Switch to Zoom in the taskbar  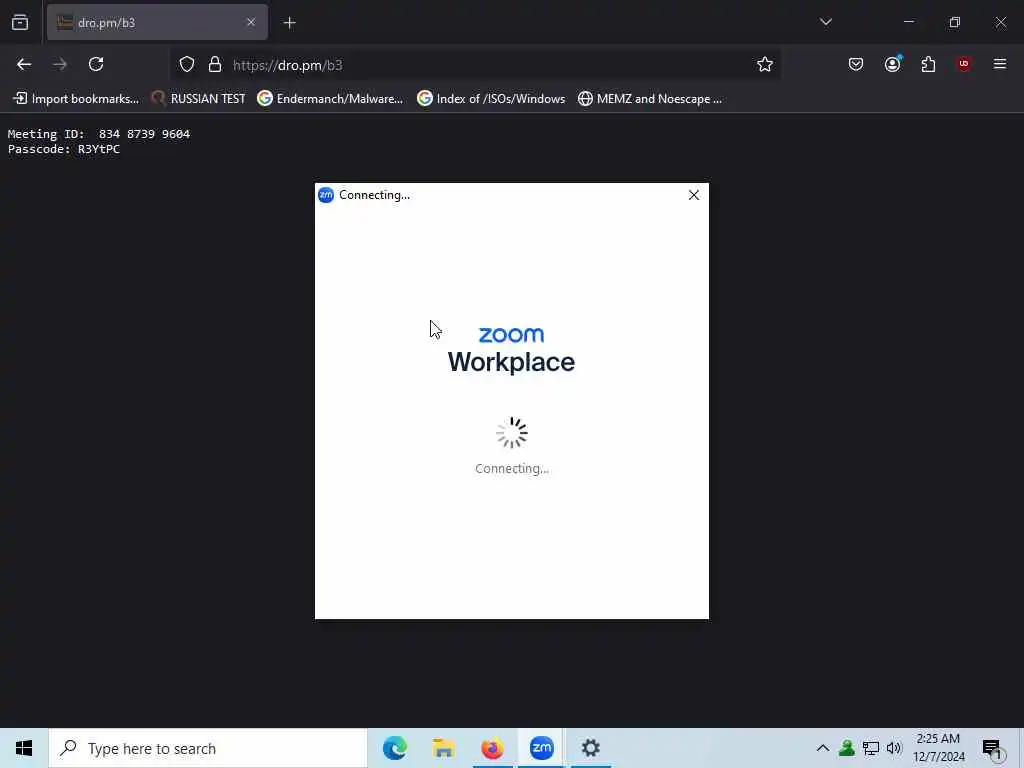[x=541, y=748]
